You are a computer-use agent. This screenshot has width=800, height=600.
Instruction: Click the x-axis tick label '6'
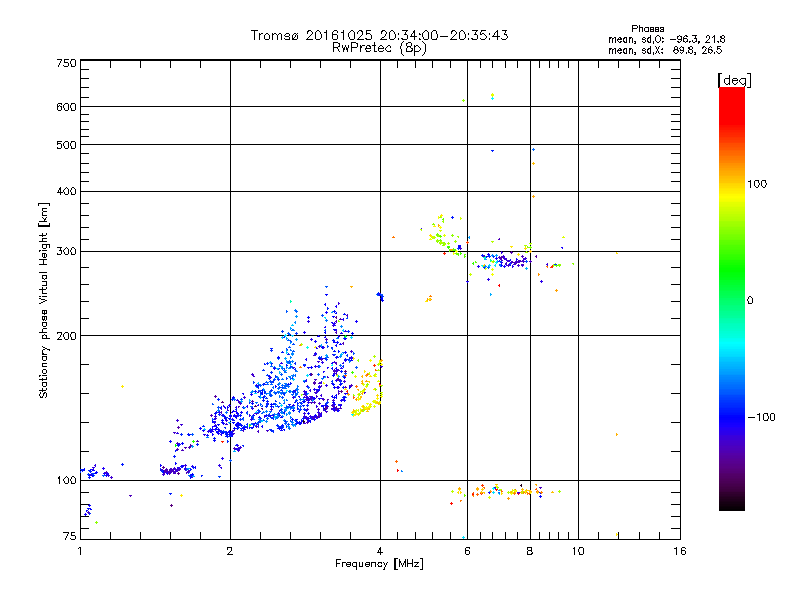pyautogui.click(x=467, y=551)
